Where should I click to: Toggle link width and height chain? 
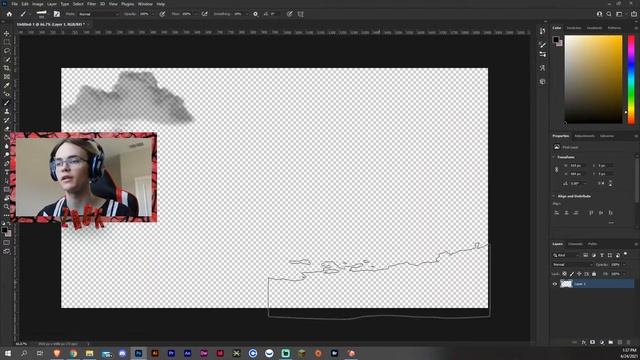point(556,169)
